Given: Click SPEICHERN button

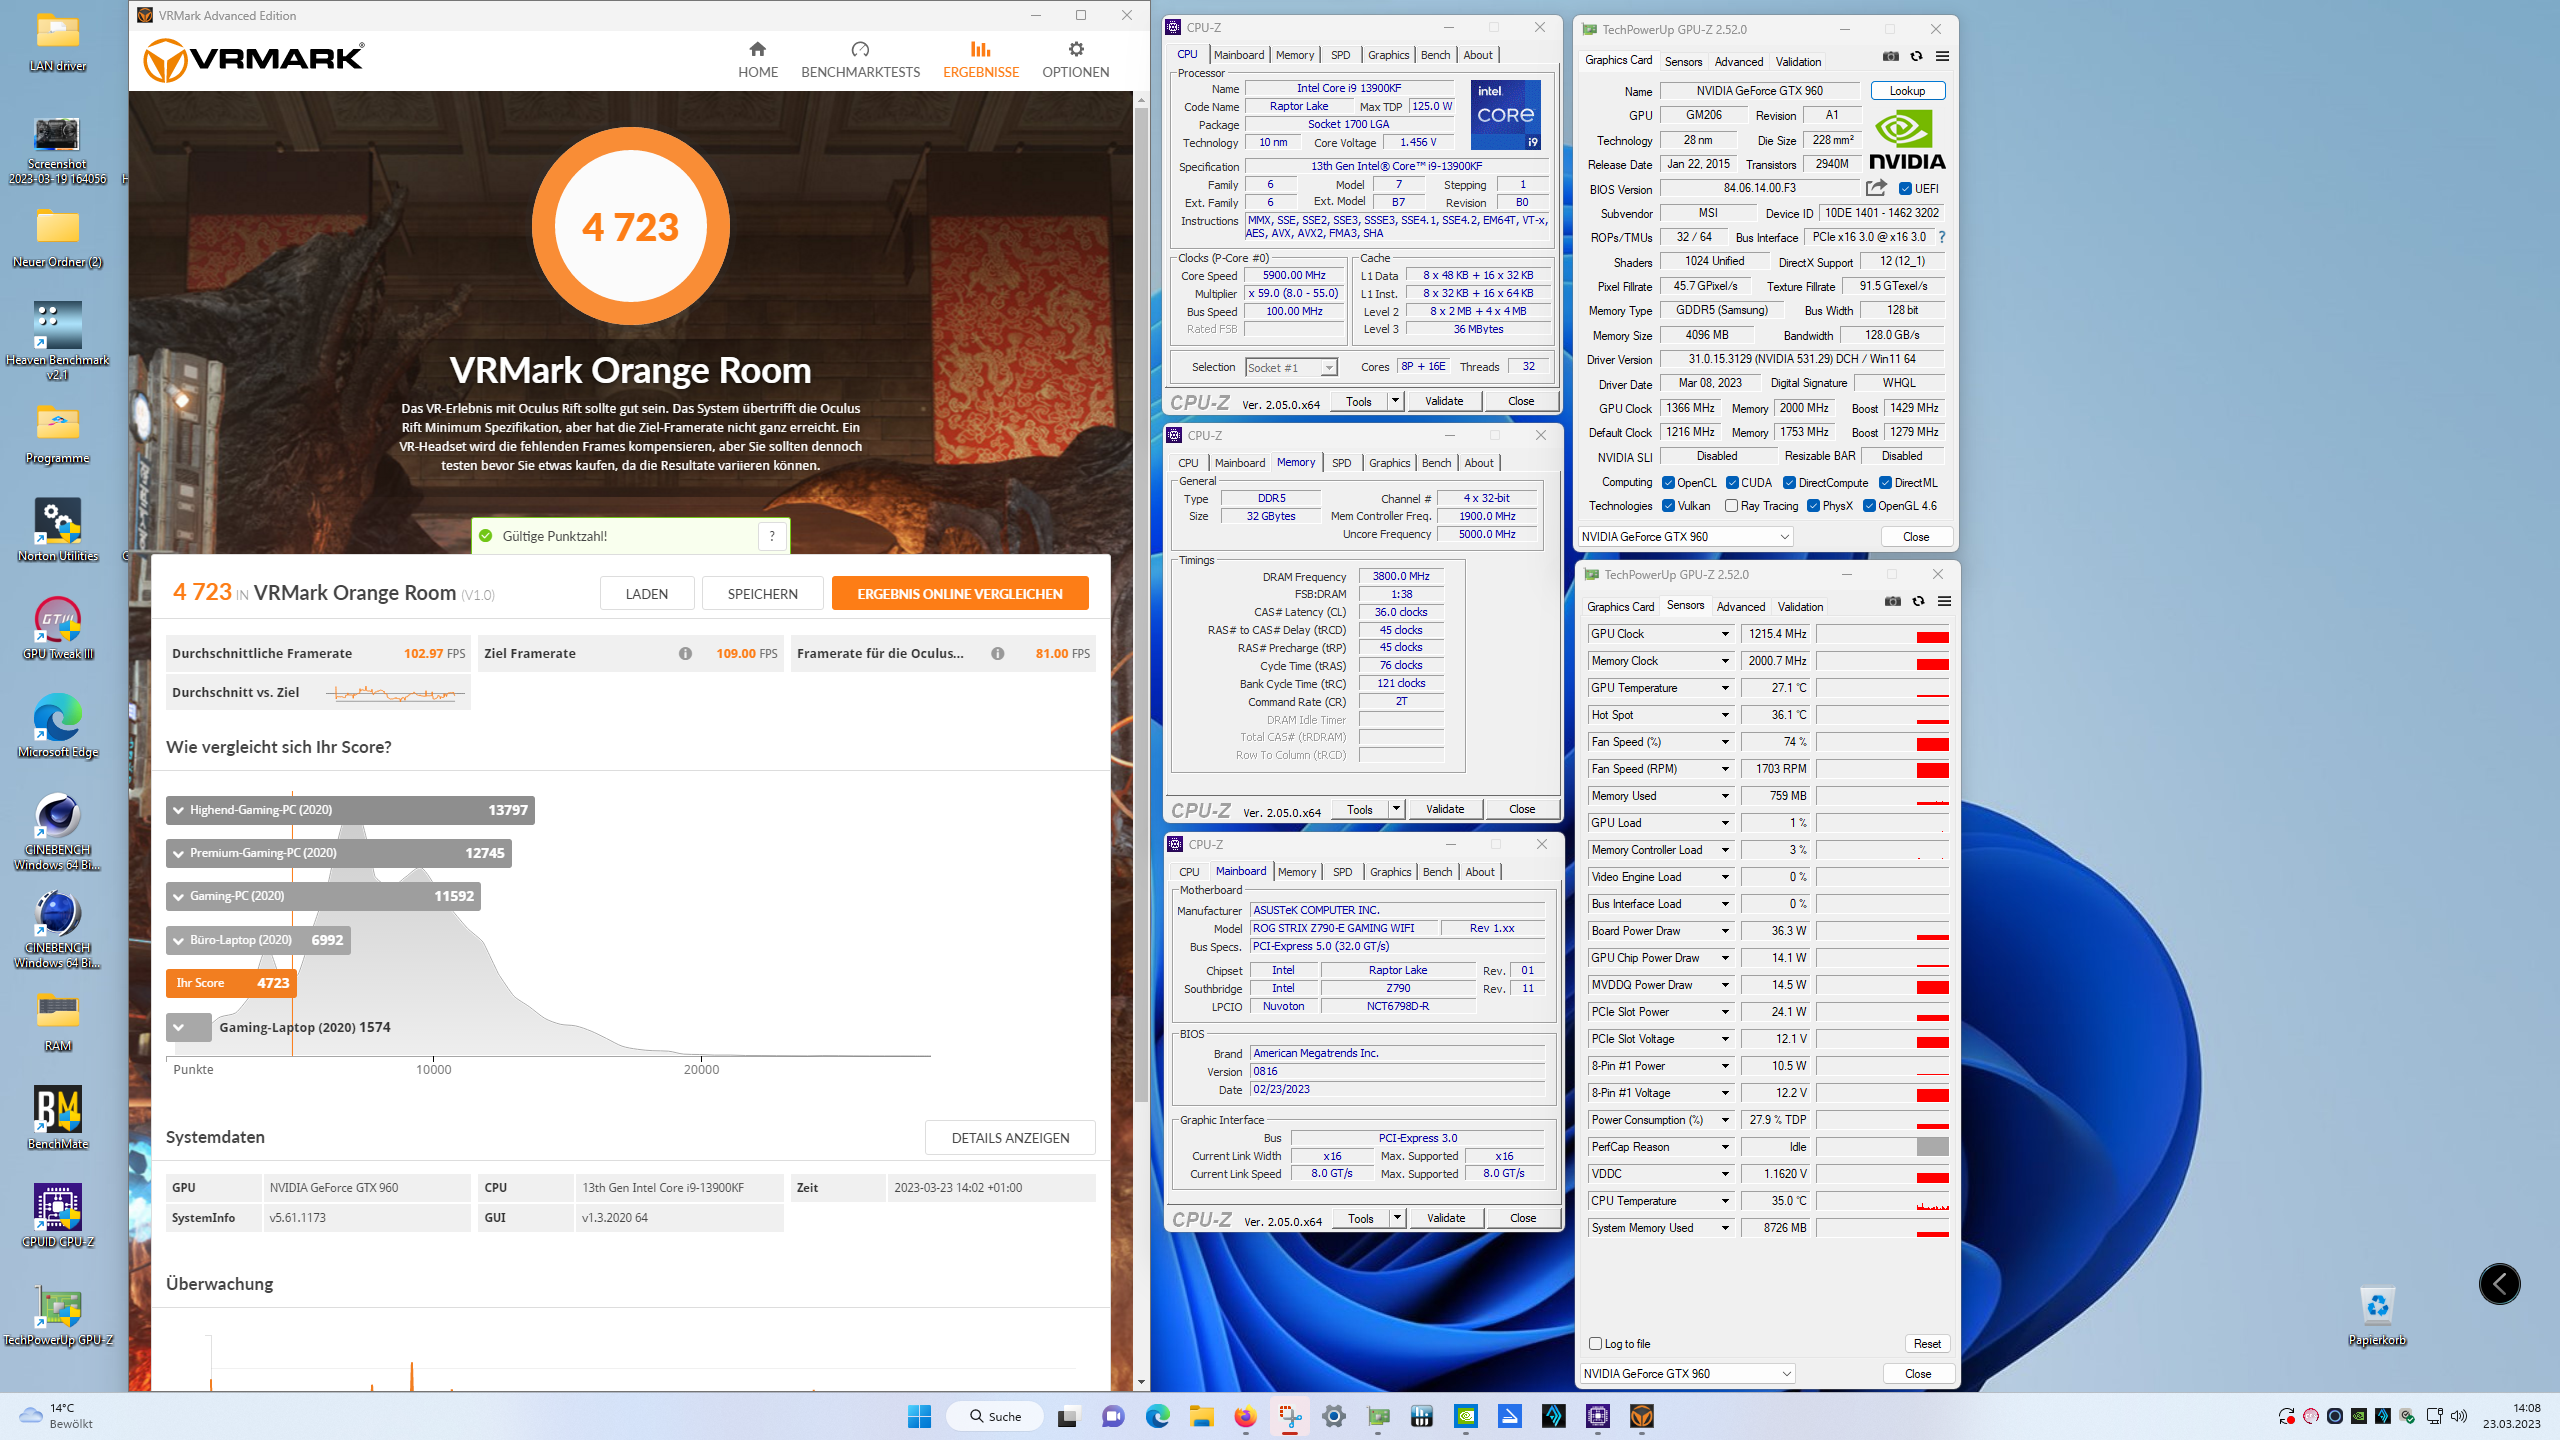Looking at the screenshot, I should pos(763,593).
